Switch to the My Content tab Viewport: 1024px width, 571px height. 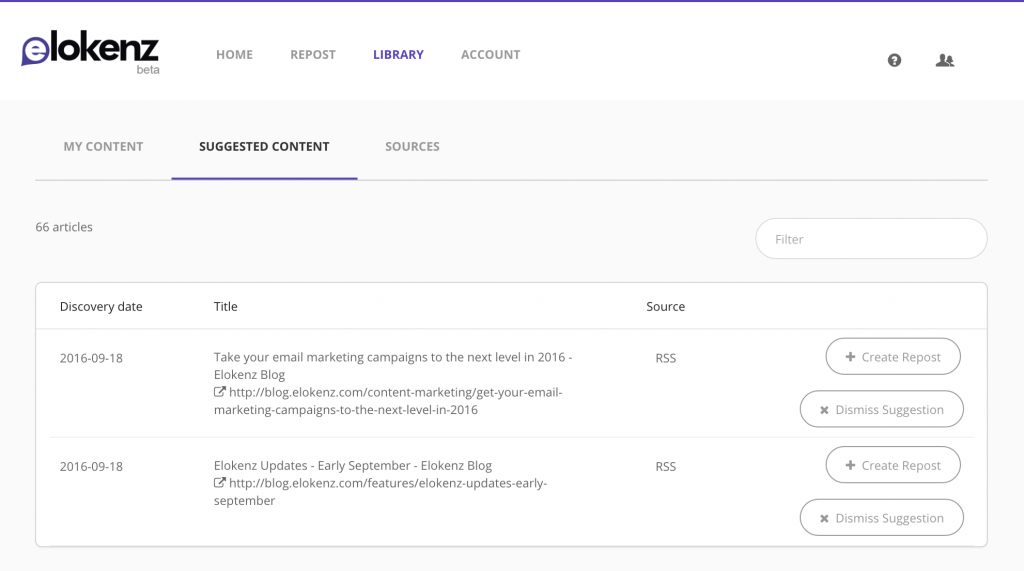(103, 147)
